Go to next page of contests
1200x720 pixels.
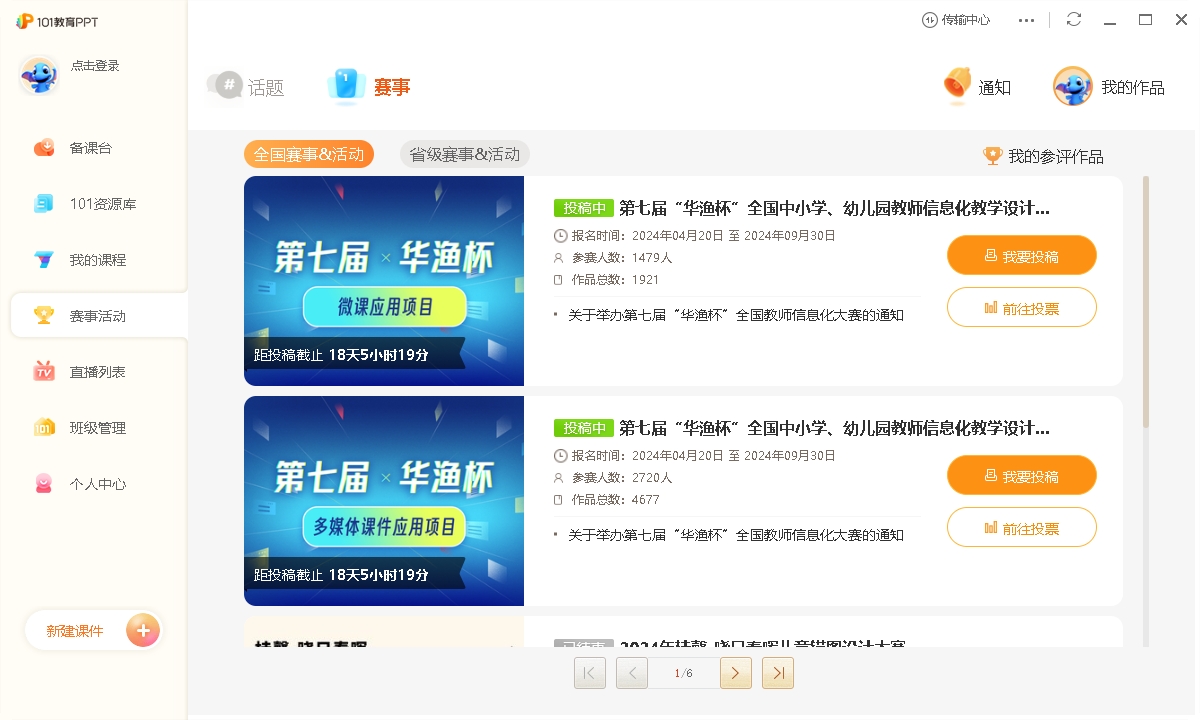[x=736, y=673]
